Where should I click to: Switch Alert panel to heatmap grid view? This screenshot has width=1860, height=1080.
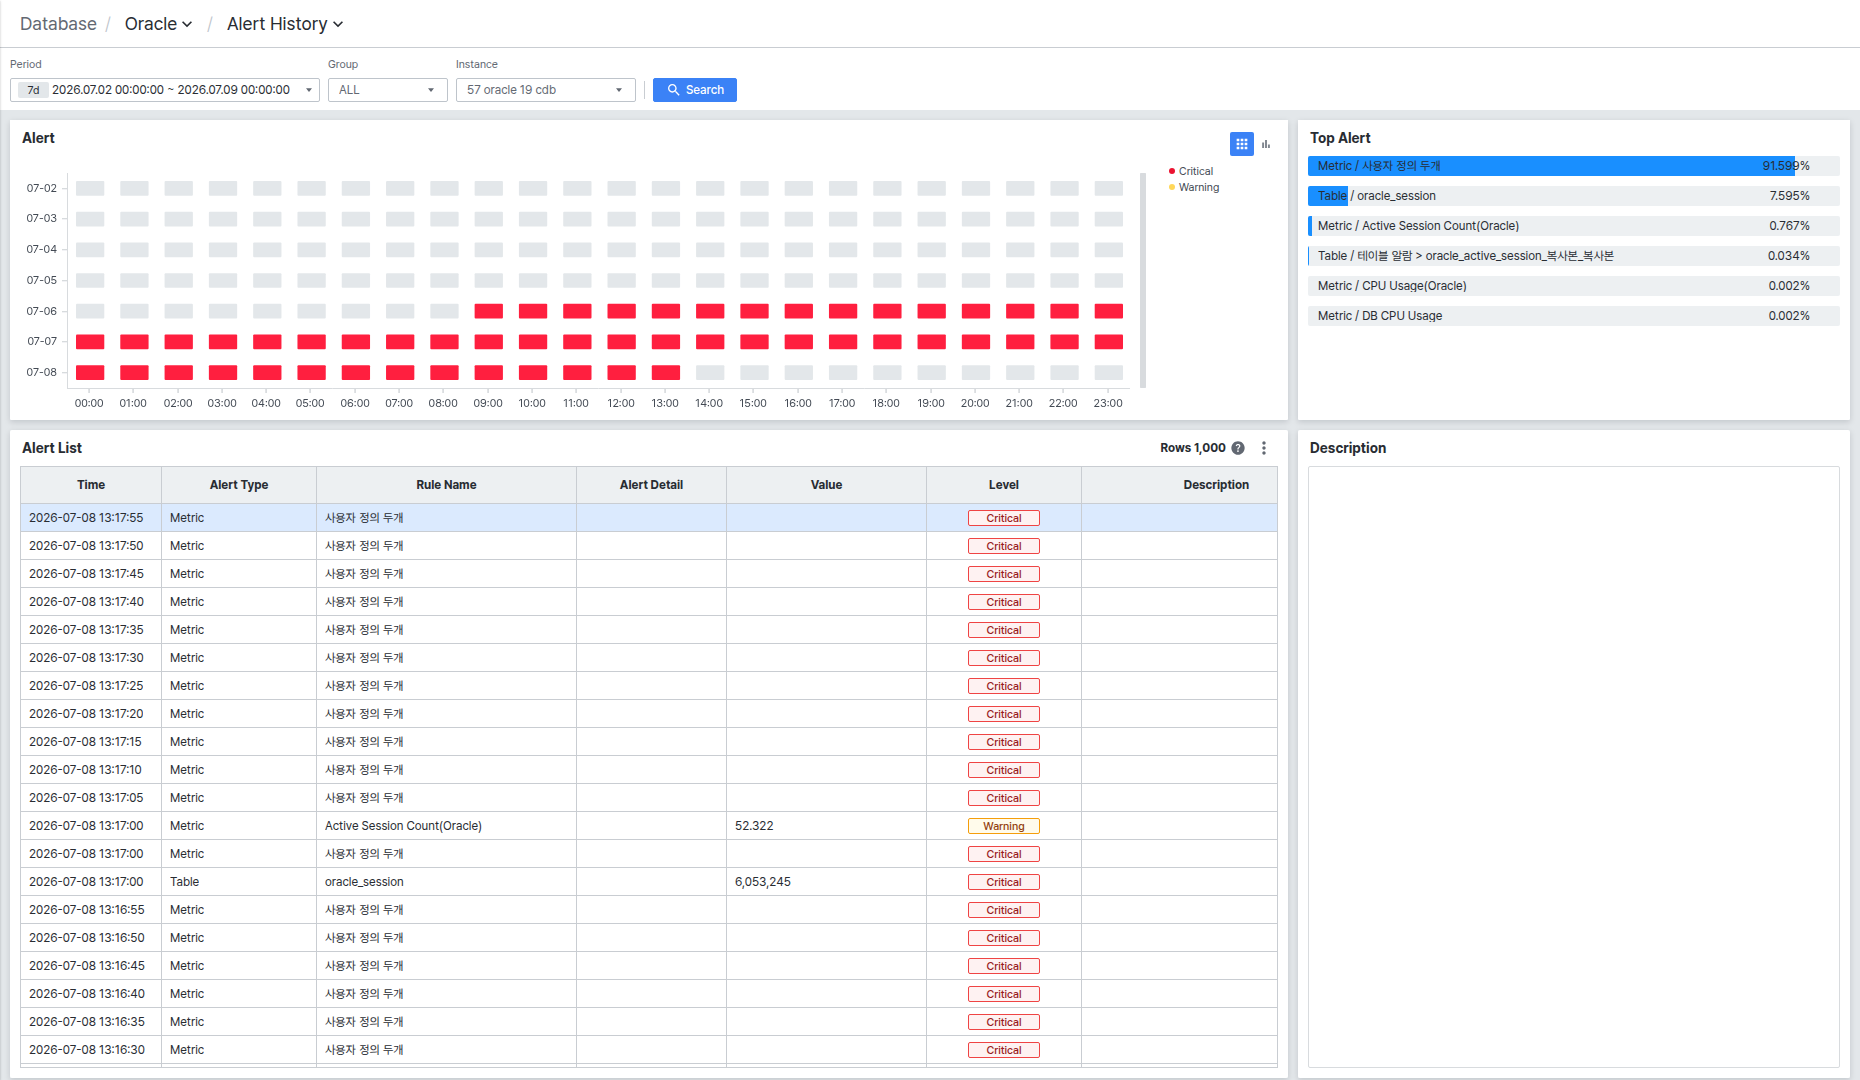click(x=1241, y=144)
